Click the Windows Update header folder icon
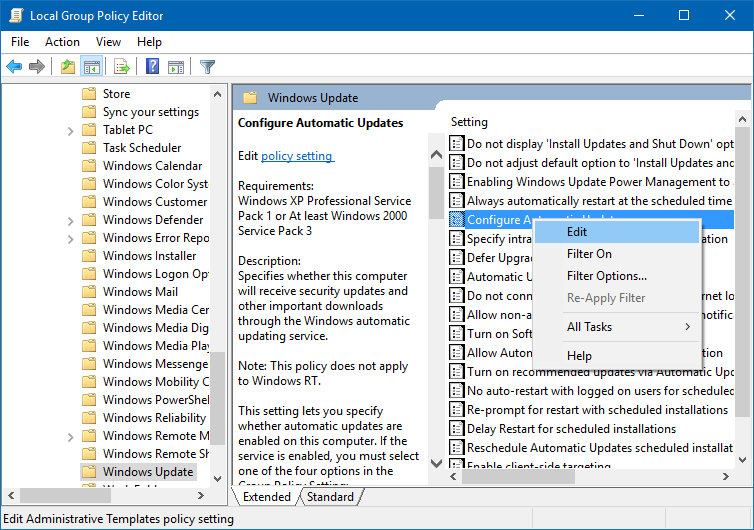Screen dimensions: 754x530 [x=250, y=98]
